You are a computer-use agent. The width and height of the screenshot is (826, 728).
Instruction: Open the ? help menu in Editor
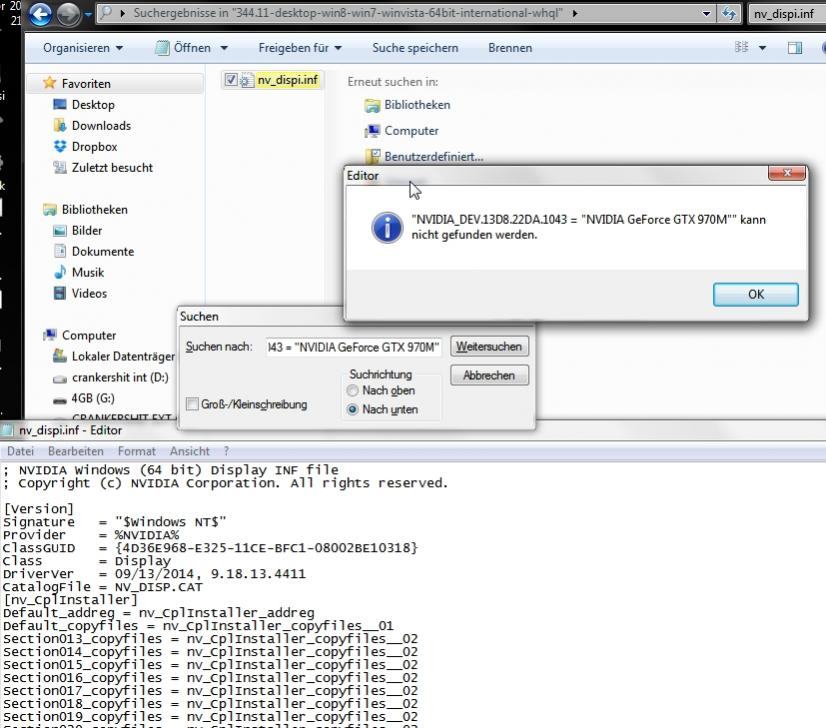pos(227,451)
